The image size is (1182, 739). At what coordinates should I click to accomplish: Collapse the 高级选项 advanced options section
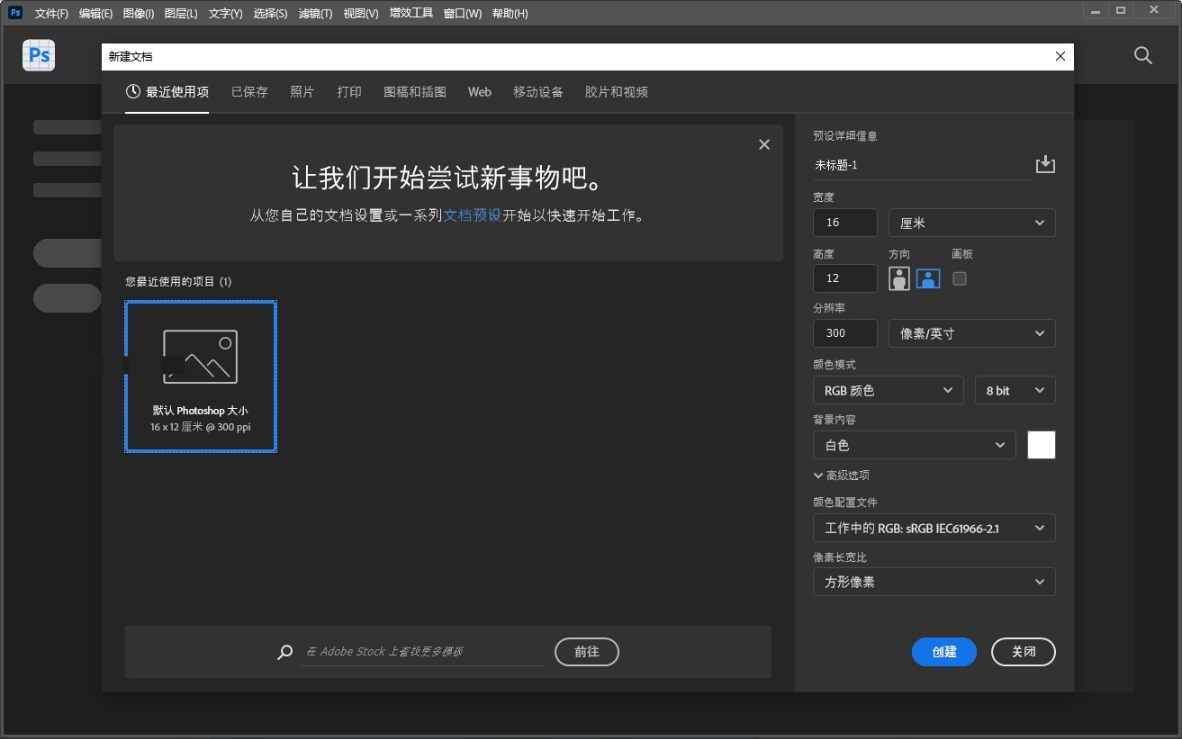pos(841,475)
